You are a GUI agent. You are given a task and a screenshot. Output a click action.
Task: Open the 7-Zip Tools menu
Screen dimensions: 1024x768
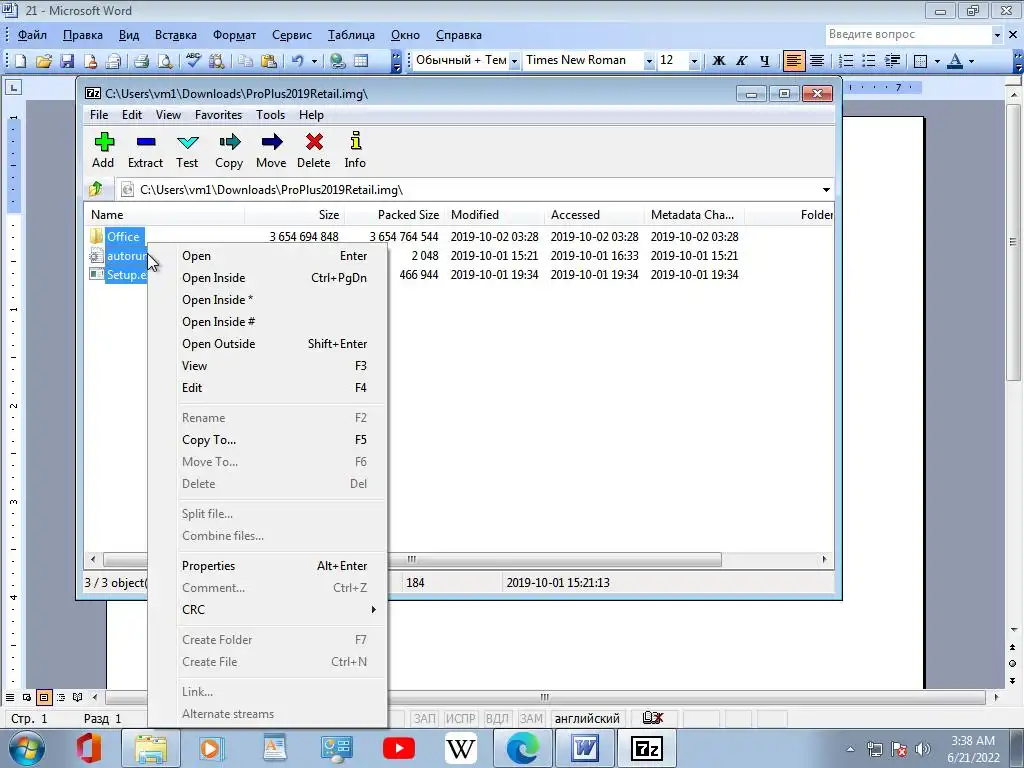270,114
